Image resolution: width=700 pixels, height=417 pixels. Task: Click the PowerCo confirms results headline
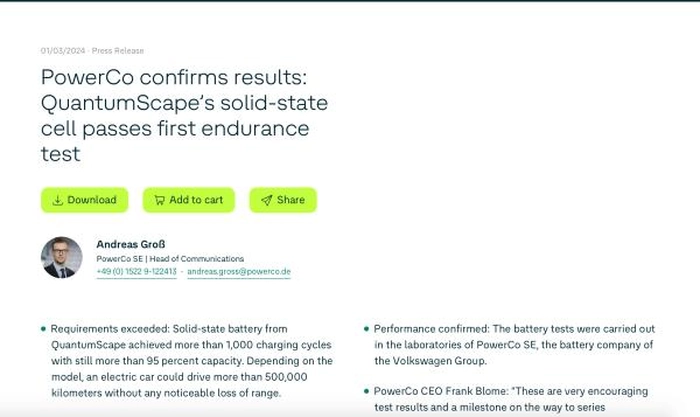(x=183, y=115)
